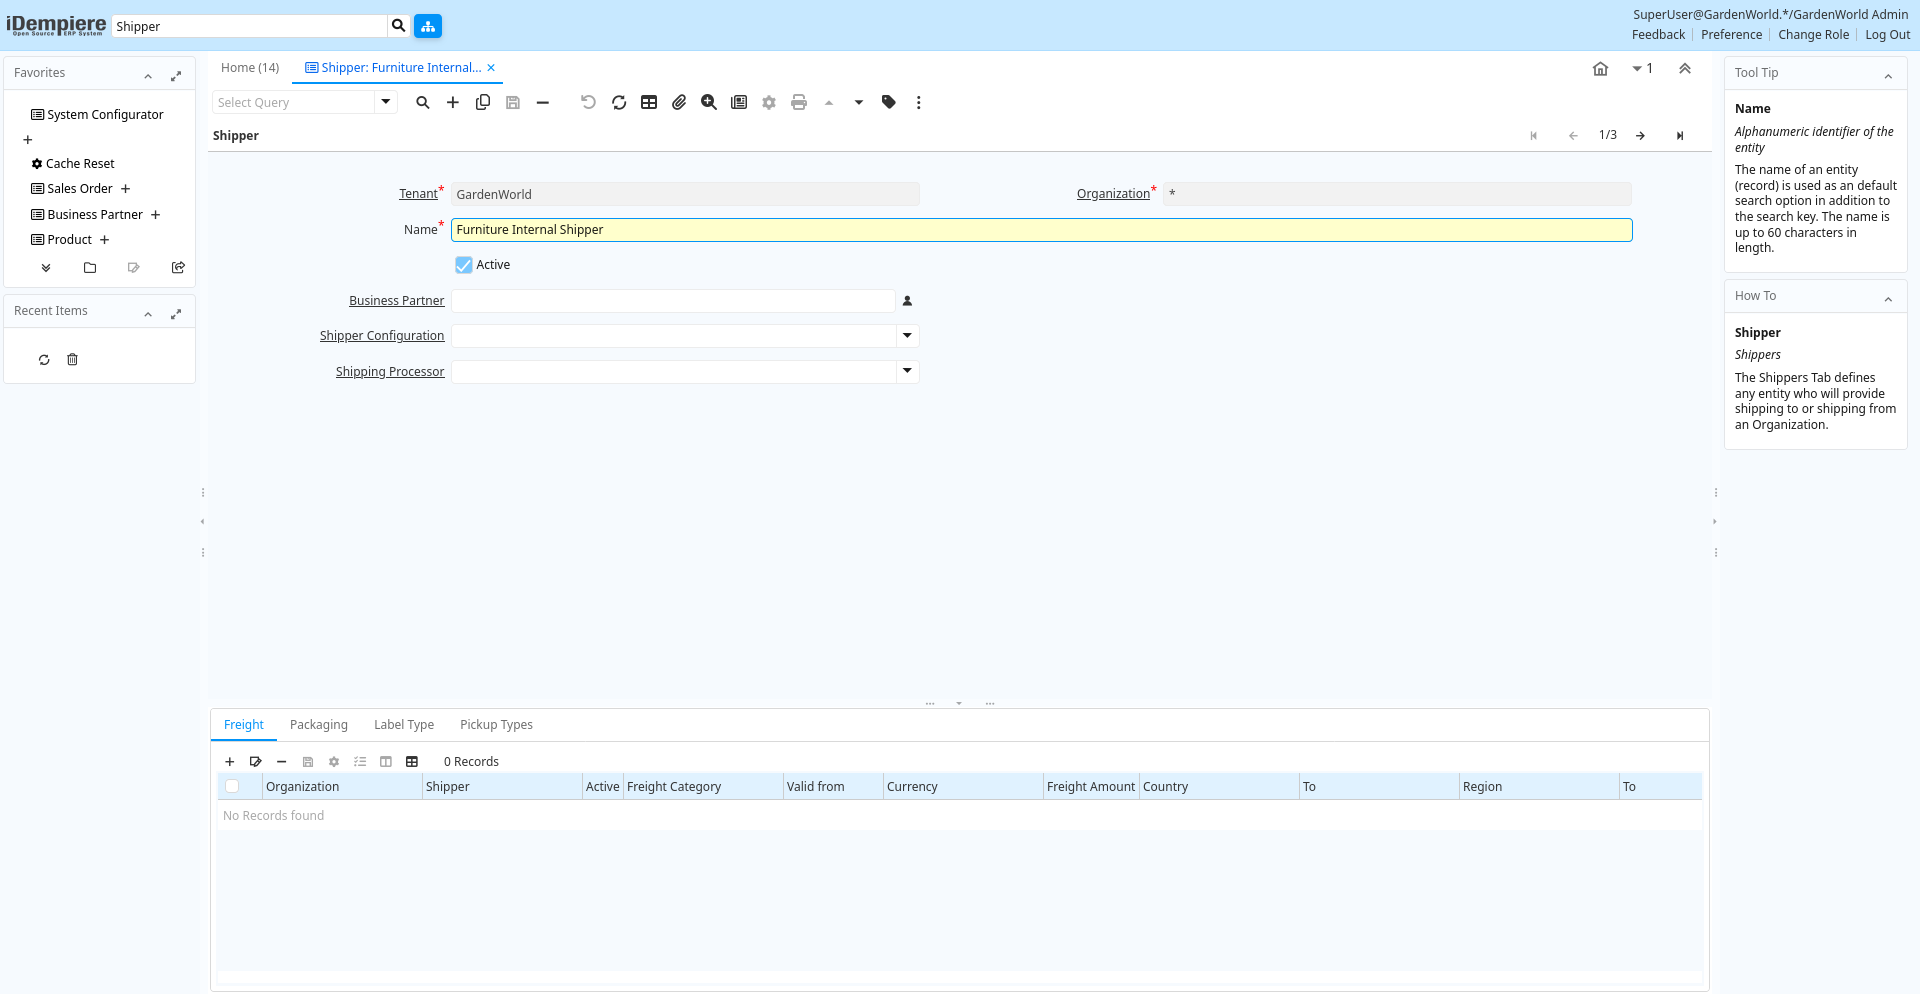Image resolution: width=1920 pixels, height=994 pixels.
Task: Open the Shipper Configuration dropdown
Action: coord(907,336)
